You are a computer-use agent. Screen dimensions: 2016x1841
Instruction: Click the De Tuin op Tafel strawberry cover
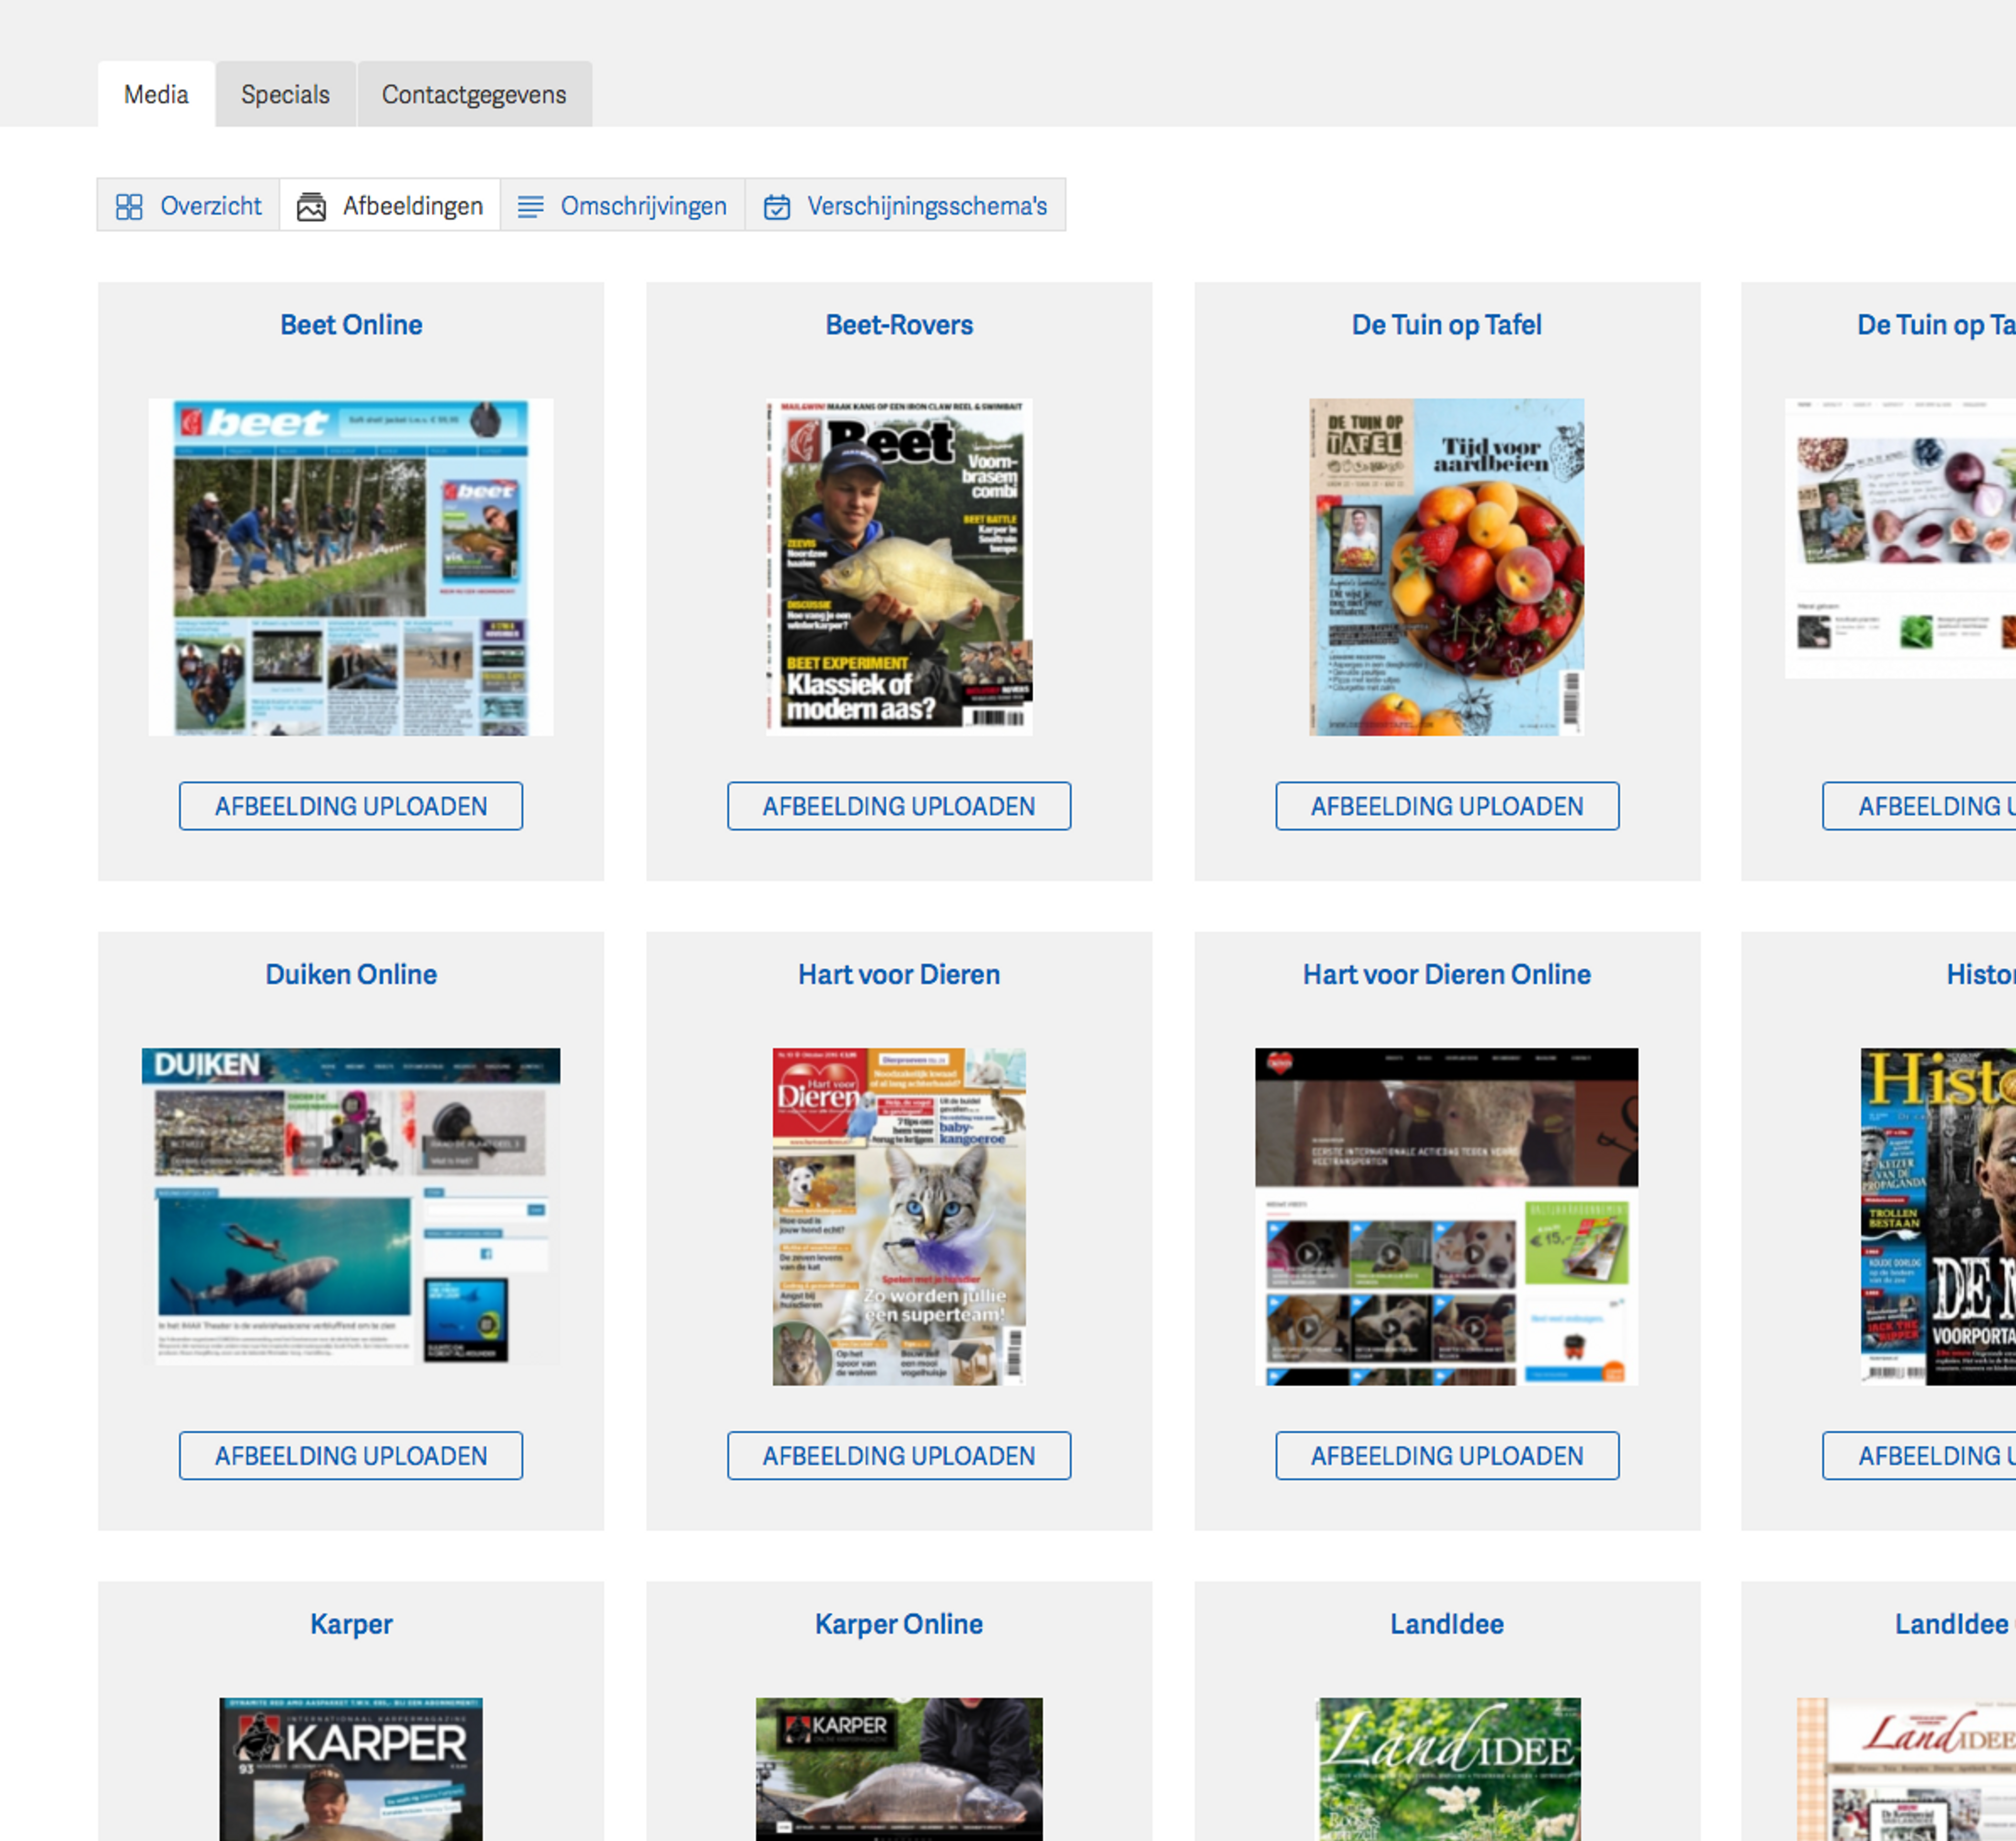tap(1446, 567)
